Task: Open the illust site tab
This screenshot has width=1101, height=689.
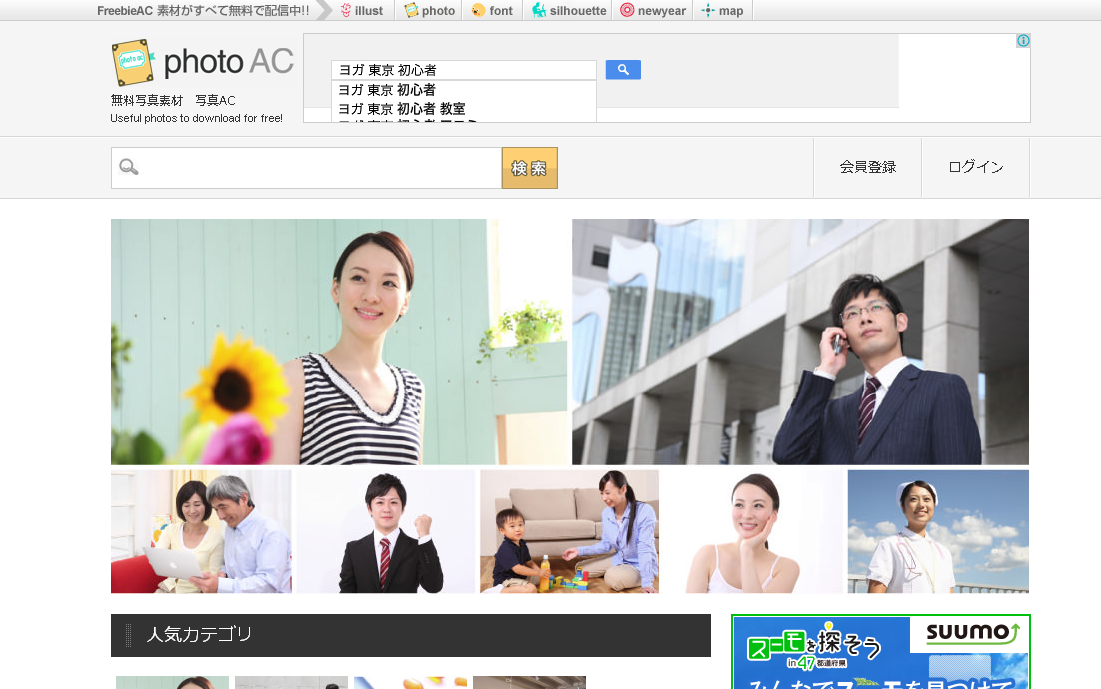Action: click(x=361, y=11)
